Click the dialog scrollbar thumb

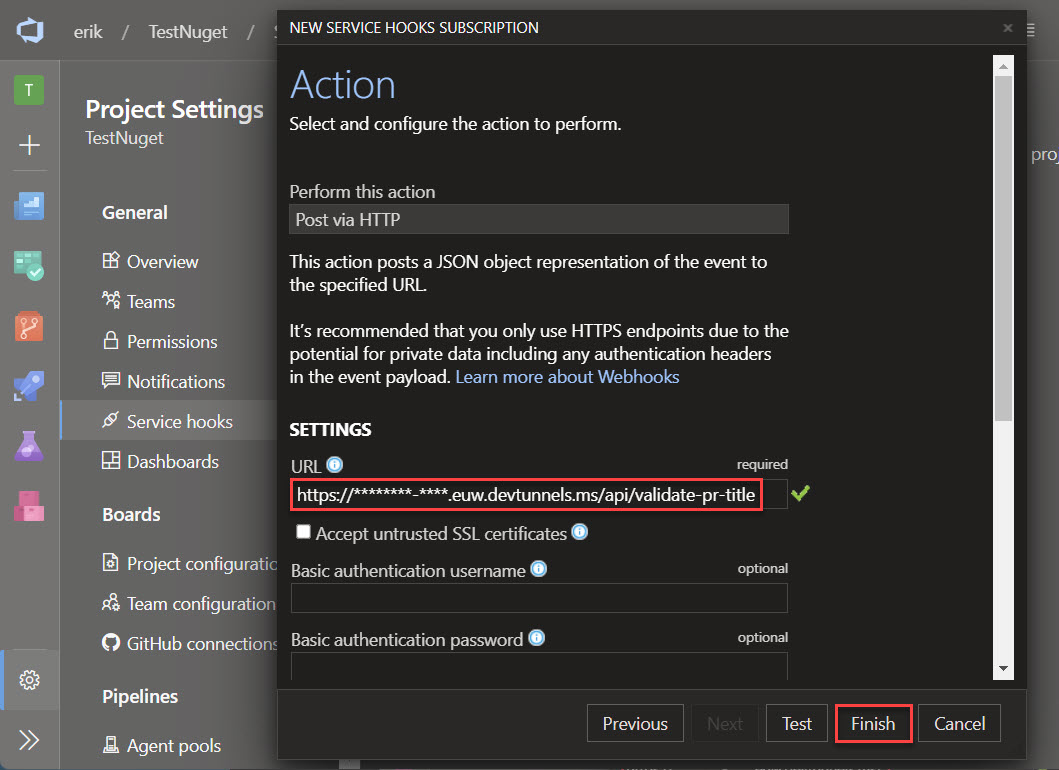click(1003, 248)
